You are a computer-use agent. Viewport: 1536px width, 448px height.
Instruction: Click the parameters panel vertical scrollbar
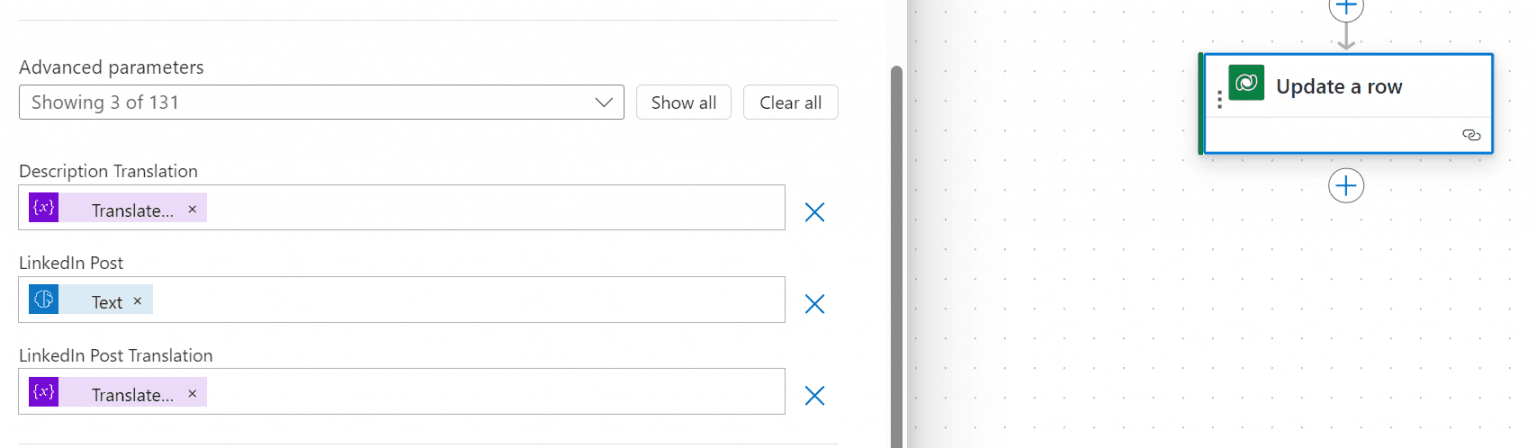pos(896,250)
